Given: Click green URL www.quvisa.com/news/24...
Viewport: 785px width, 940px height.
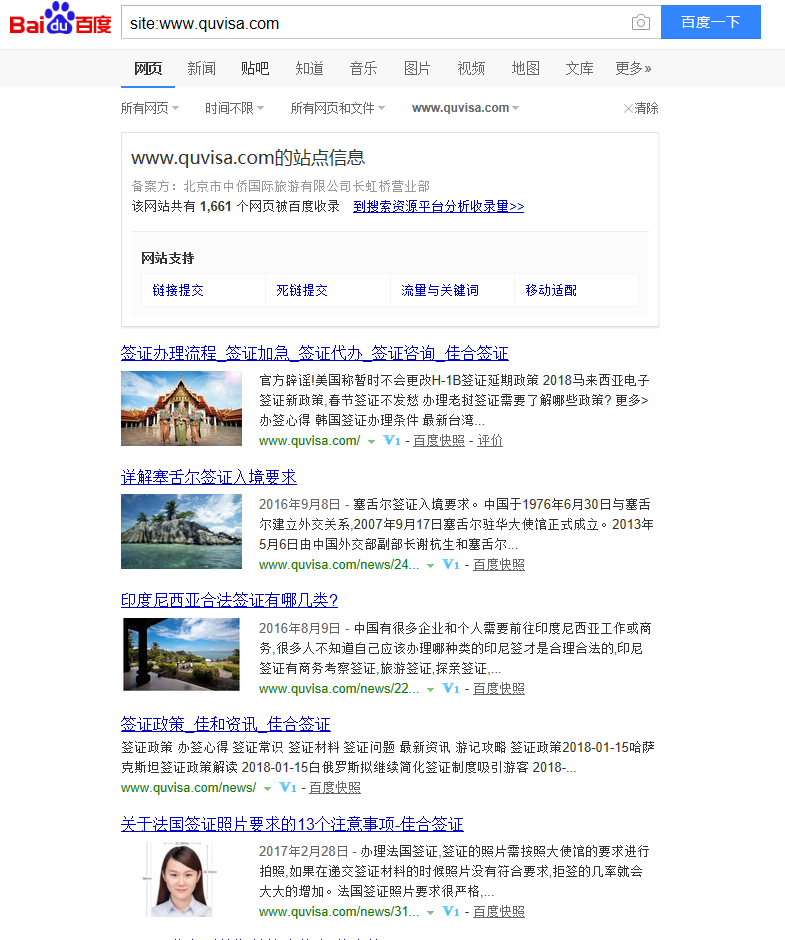Looking at the screenshot, I should tap(339, 565).
